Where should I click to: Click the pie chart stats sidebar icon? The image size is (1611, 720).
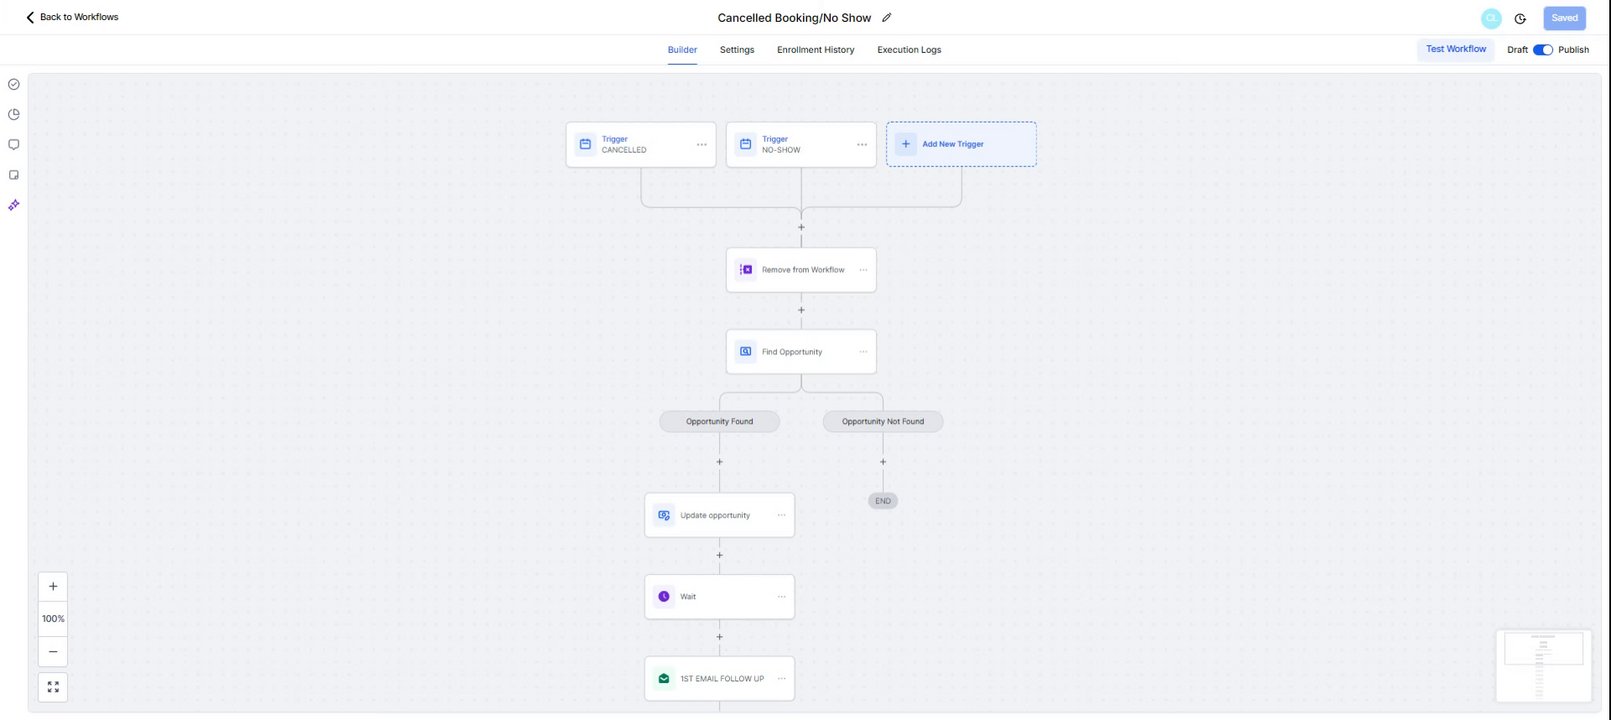[x=14, y=115]
